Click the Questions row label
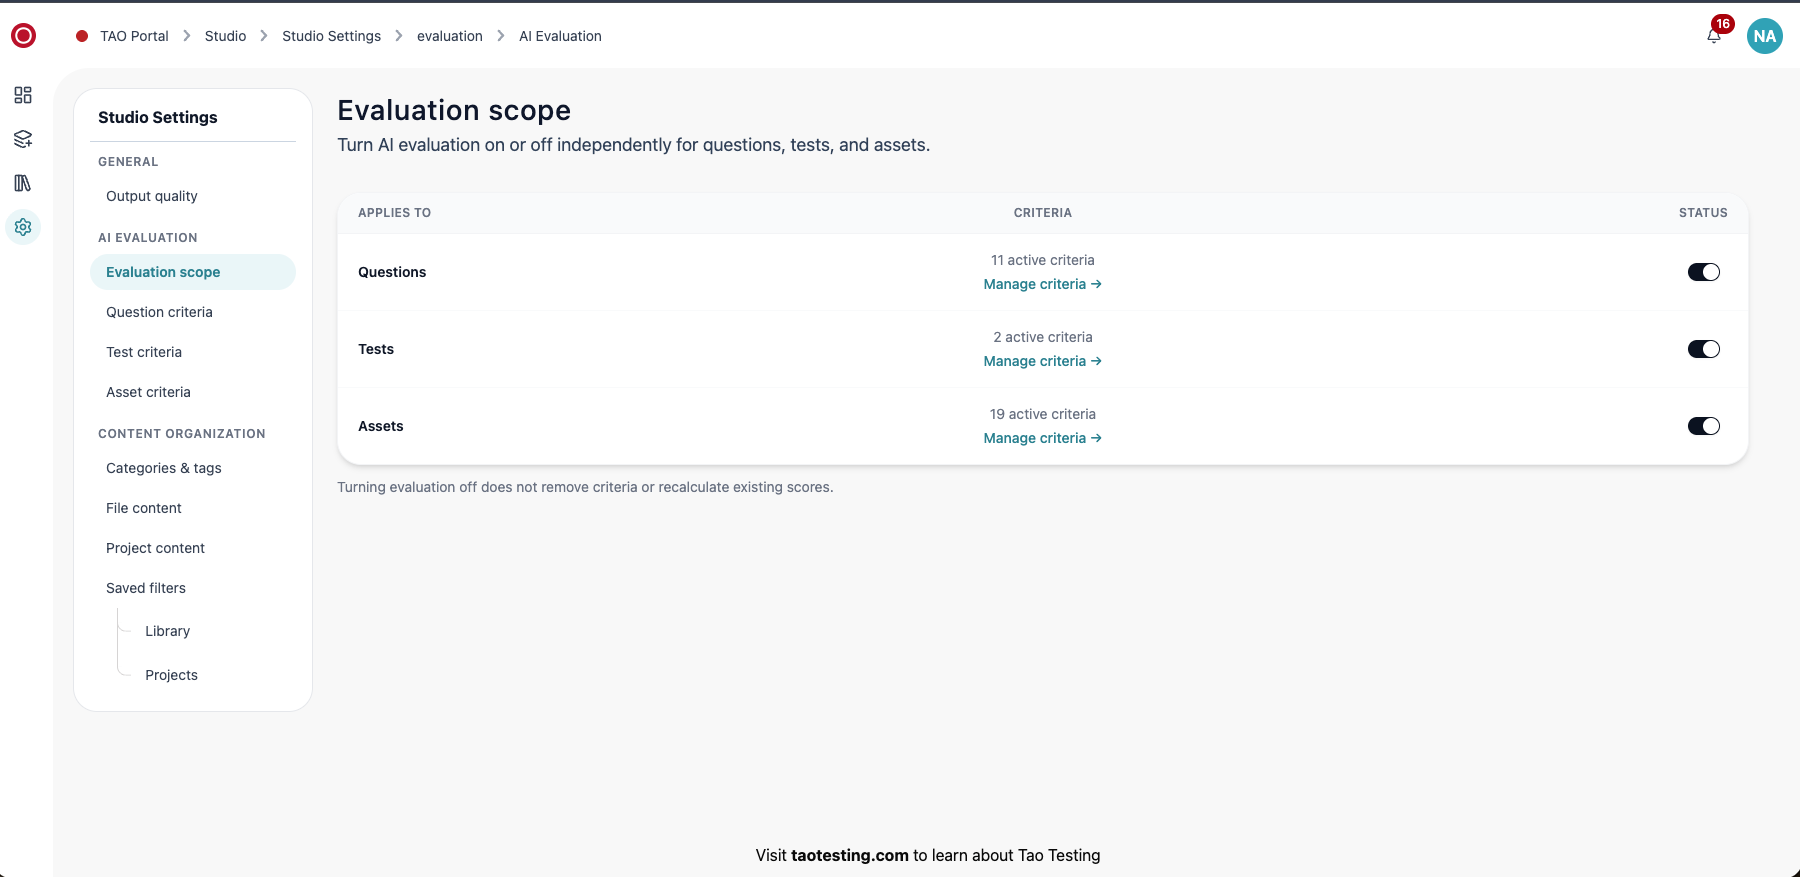This screenshot has height=877, width=1800. 392,272
